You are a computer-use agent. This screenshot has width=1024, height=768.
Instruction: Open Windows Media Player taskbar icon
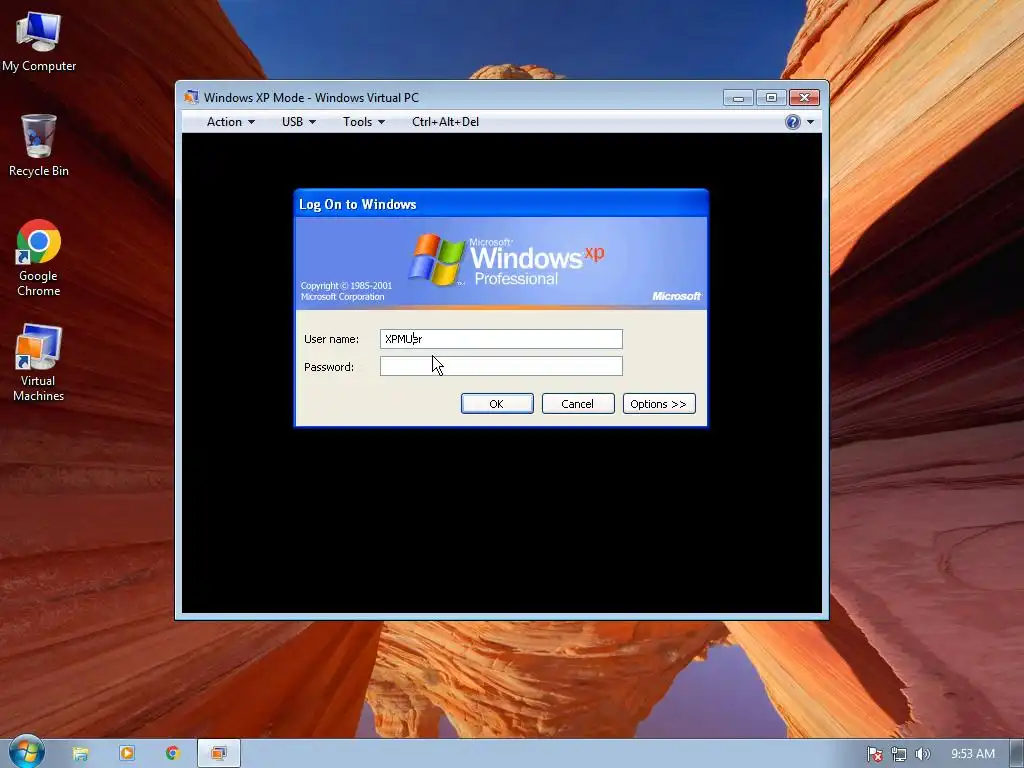[127, 753]
